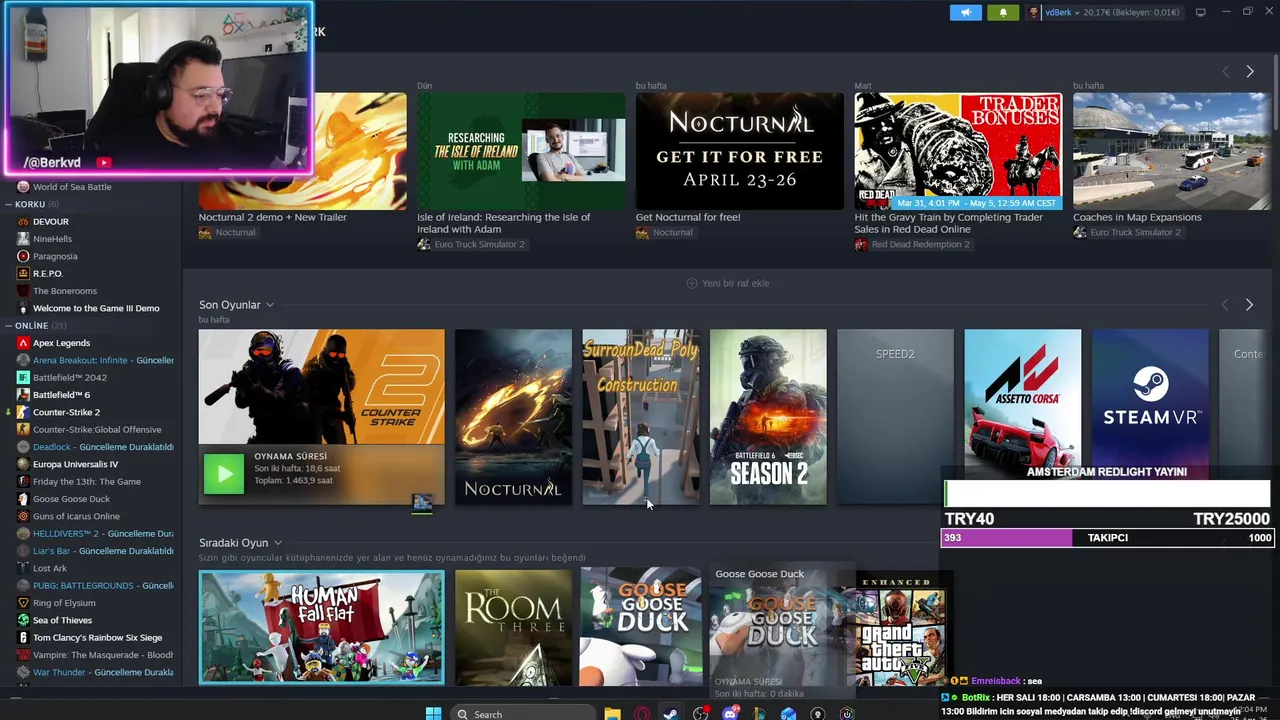Open 'Get Nocturnal for free!' news card

tap(739, 151)
